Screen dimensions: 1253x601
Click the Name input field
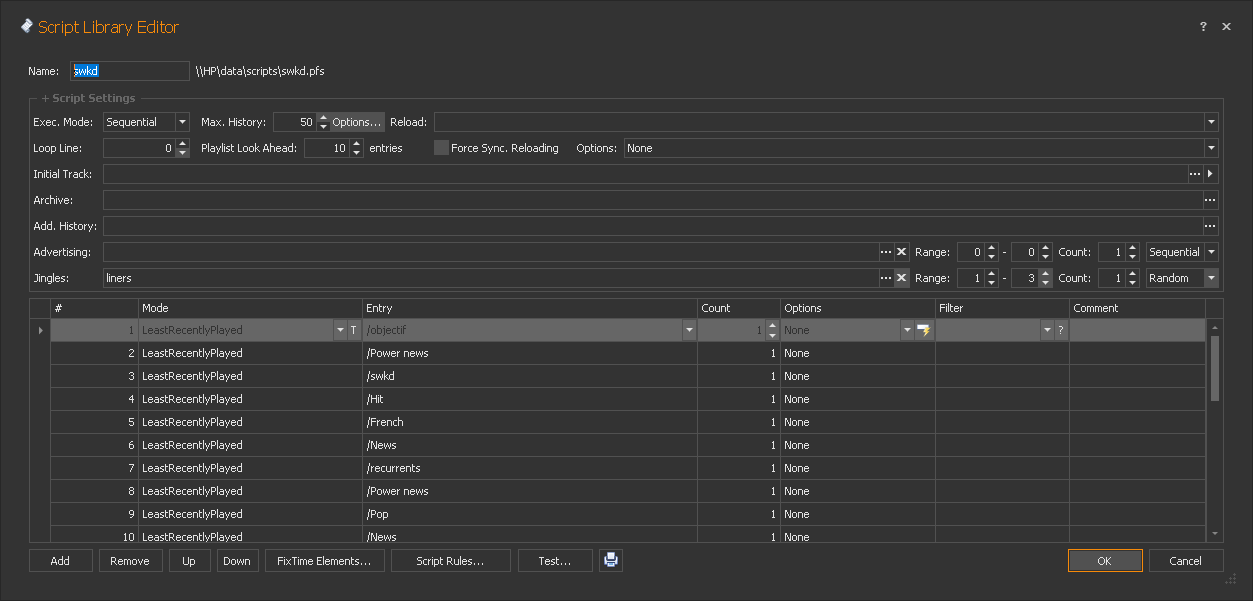coord(129,71)
